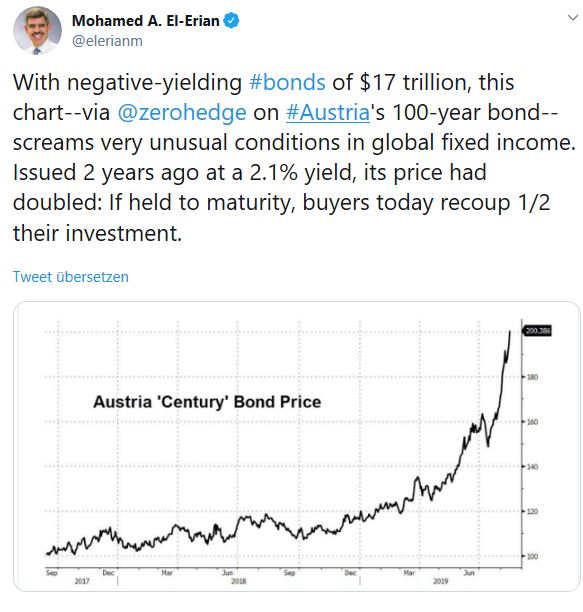583x612 pixels.
Task: Click the chart title 'Austria Century Bond Price'
Action: tap(207, 402)
